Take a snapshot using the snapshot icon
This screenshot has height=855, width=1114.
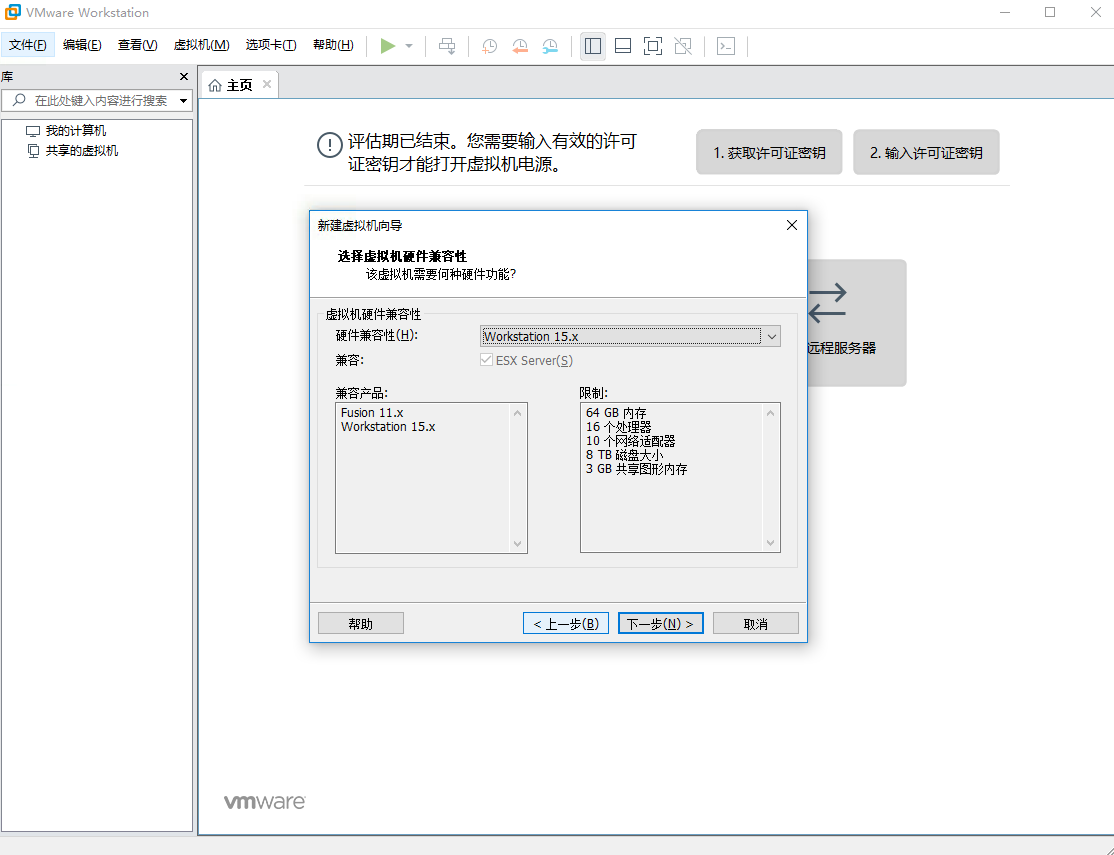coord(489,45)
